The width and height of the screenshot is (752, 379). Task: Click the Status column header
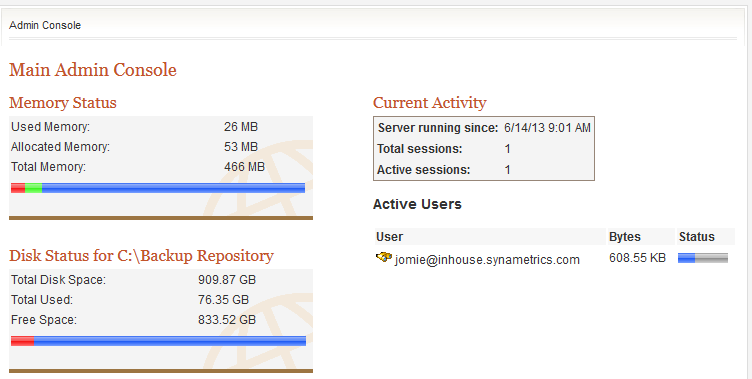point(697,237)
